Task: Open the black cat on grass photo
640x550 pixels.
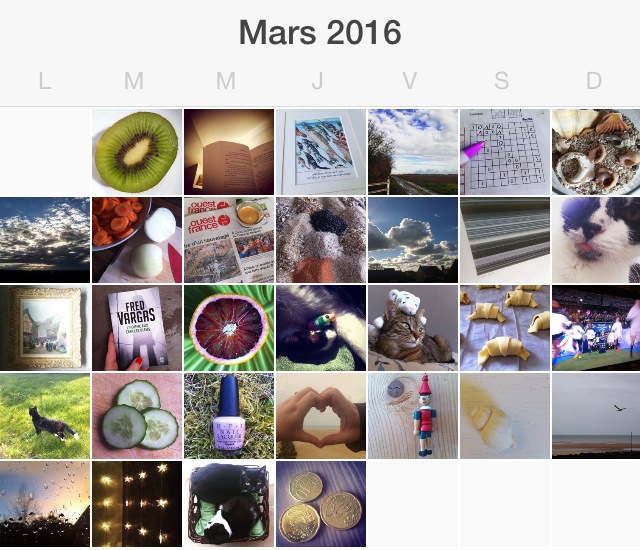Action: (x=45, y=416)
